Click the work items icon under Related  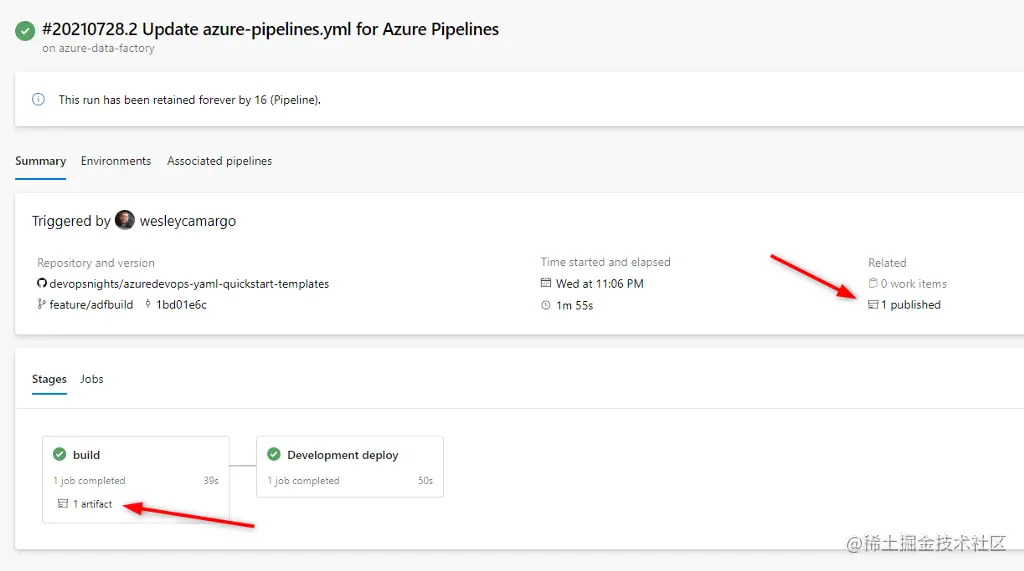(x=873, y=283)
